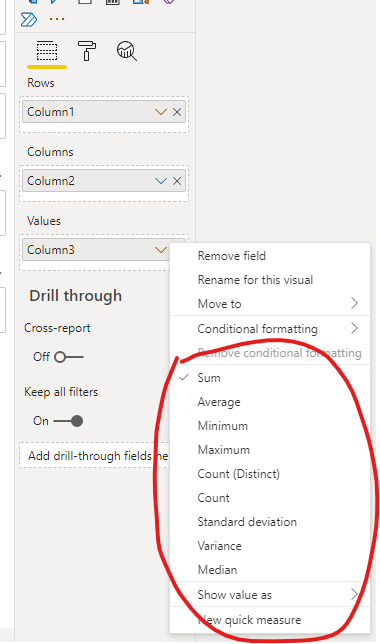Click the Cross-report label

57,328
